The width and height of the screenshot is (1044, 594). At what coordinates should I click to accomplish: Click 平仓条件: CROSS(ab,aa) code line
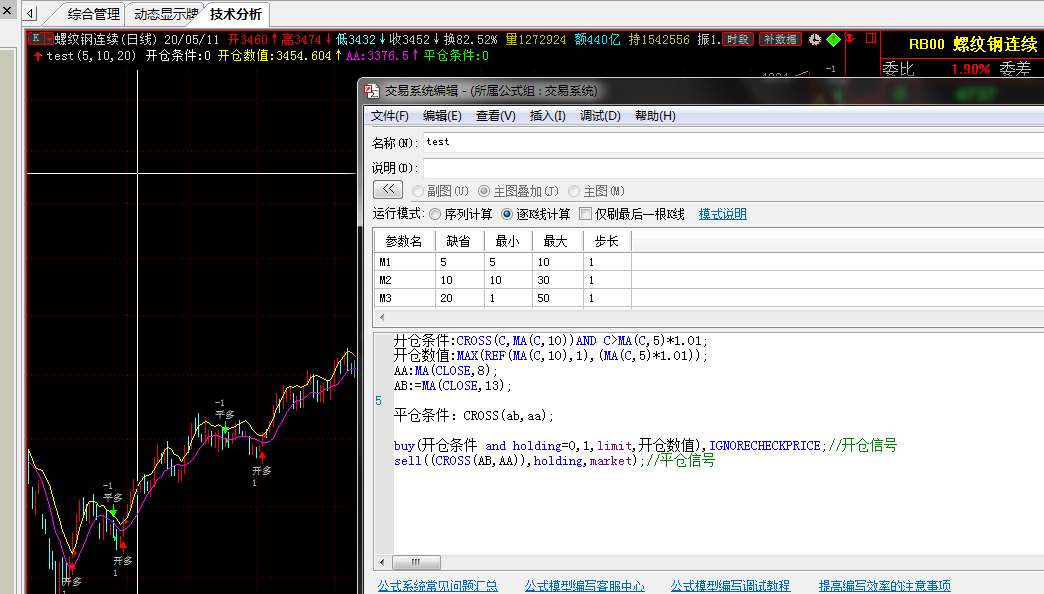473,416
